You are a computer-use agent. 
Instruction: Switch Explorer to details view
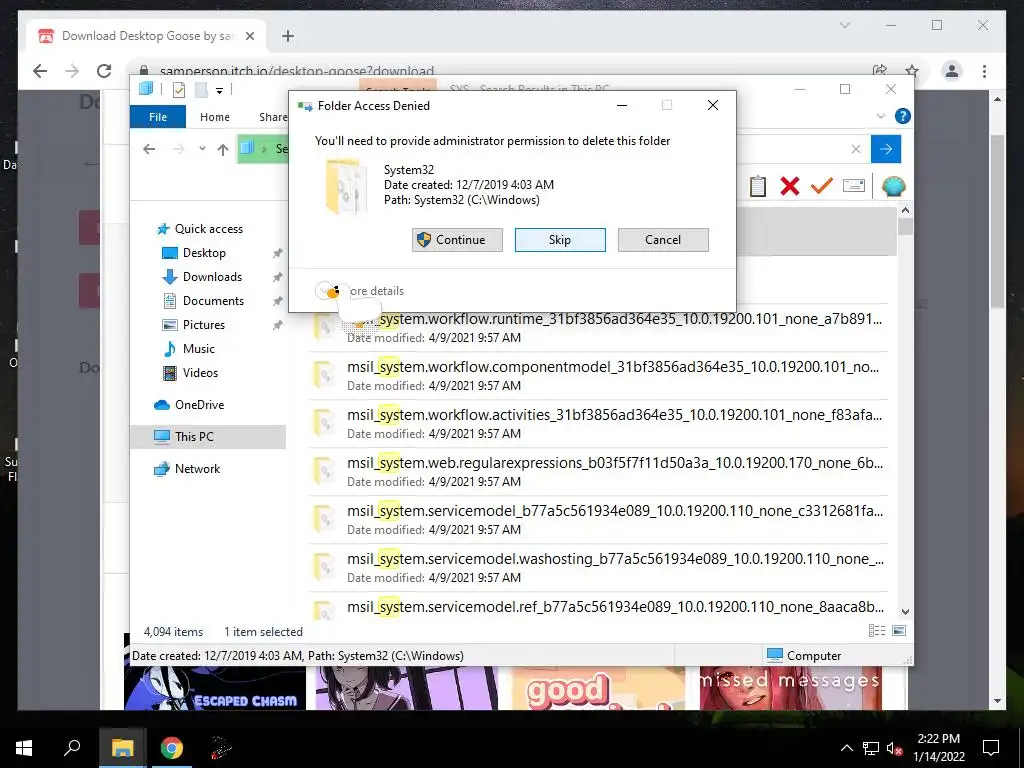(876, 630)
